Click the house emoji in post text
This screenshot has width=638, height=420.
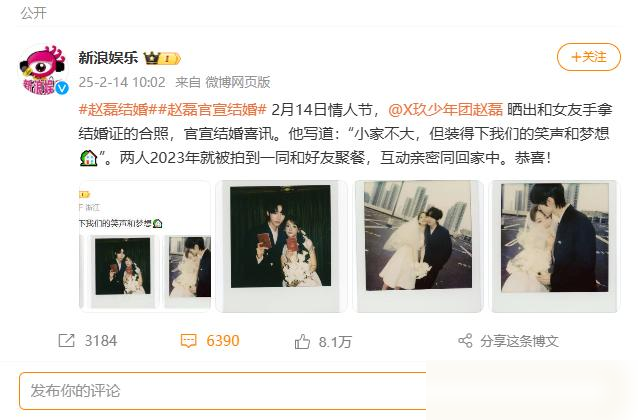point(88,158)
